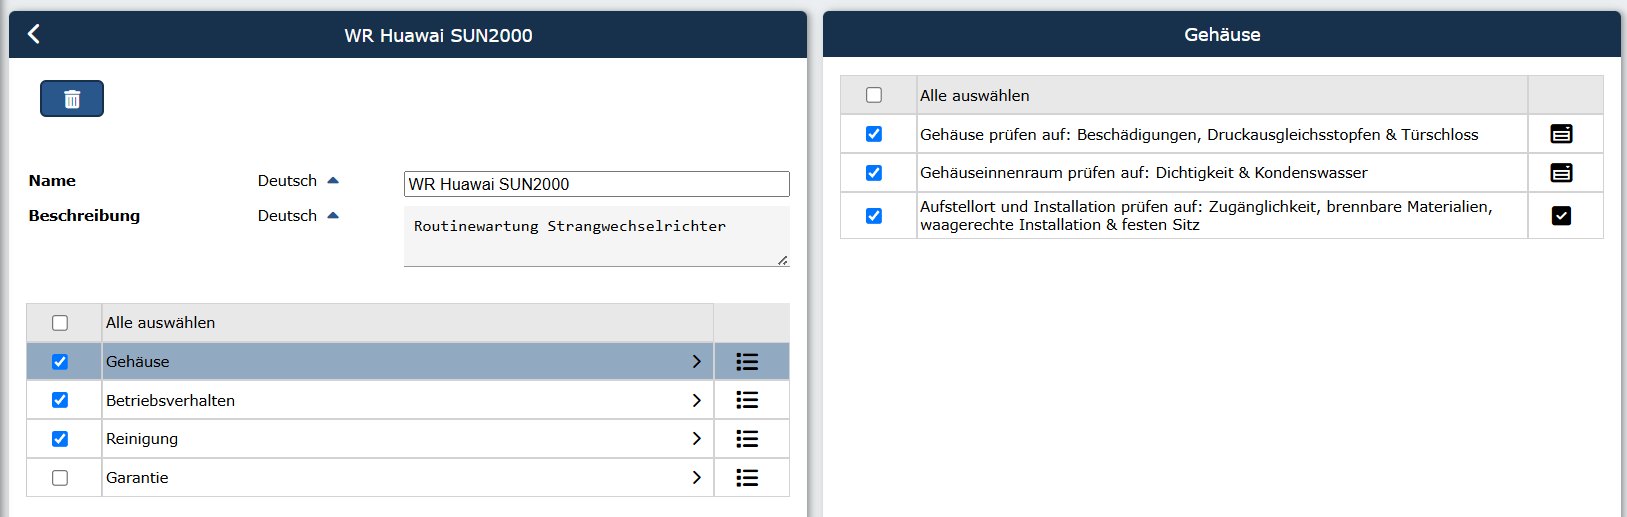Click the Beschreibung text area
Viewport: 1627px width, 517px height.
click(x=597, y=236)
